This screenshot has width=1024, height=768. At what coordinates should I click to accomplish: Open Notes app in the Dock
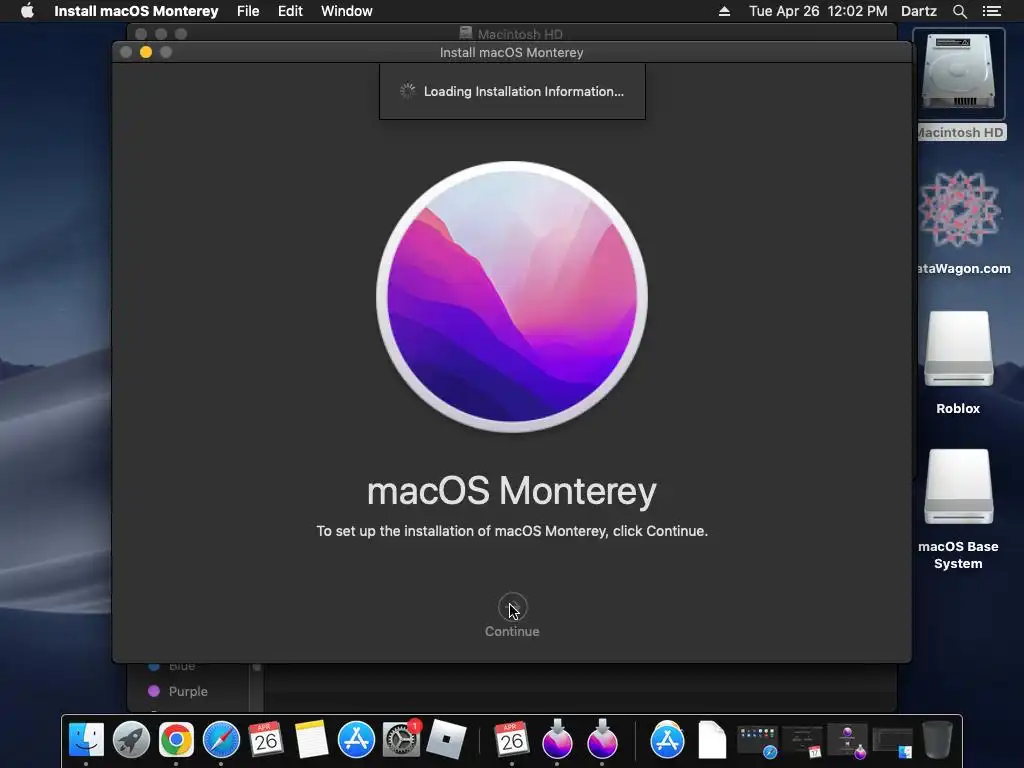click(x=311, y=740)
